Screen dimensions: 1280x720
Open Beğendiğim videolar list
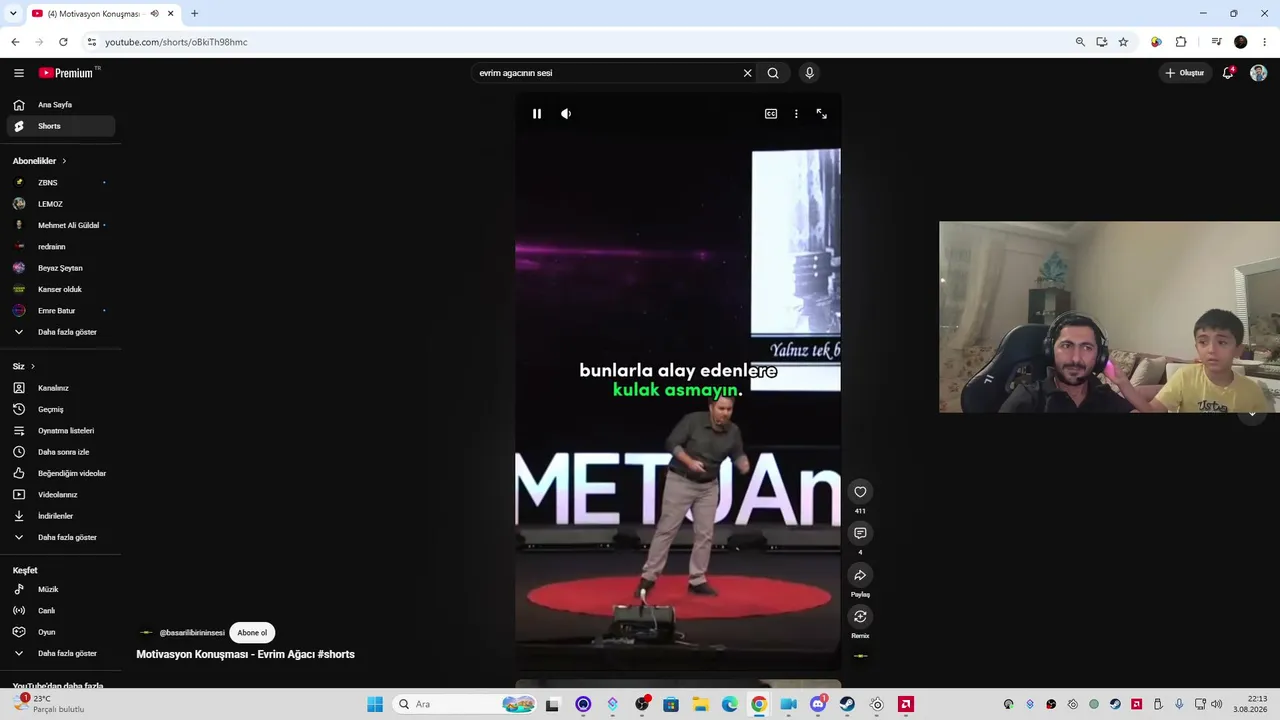point(61,473)
